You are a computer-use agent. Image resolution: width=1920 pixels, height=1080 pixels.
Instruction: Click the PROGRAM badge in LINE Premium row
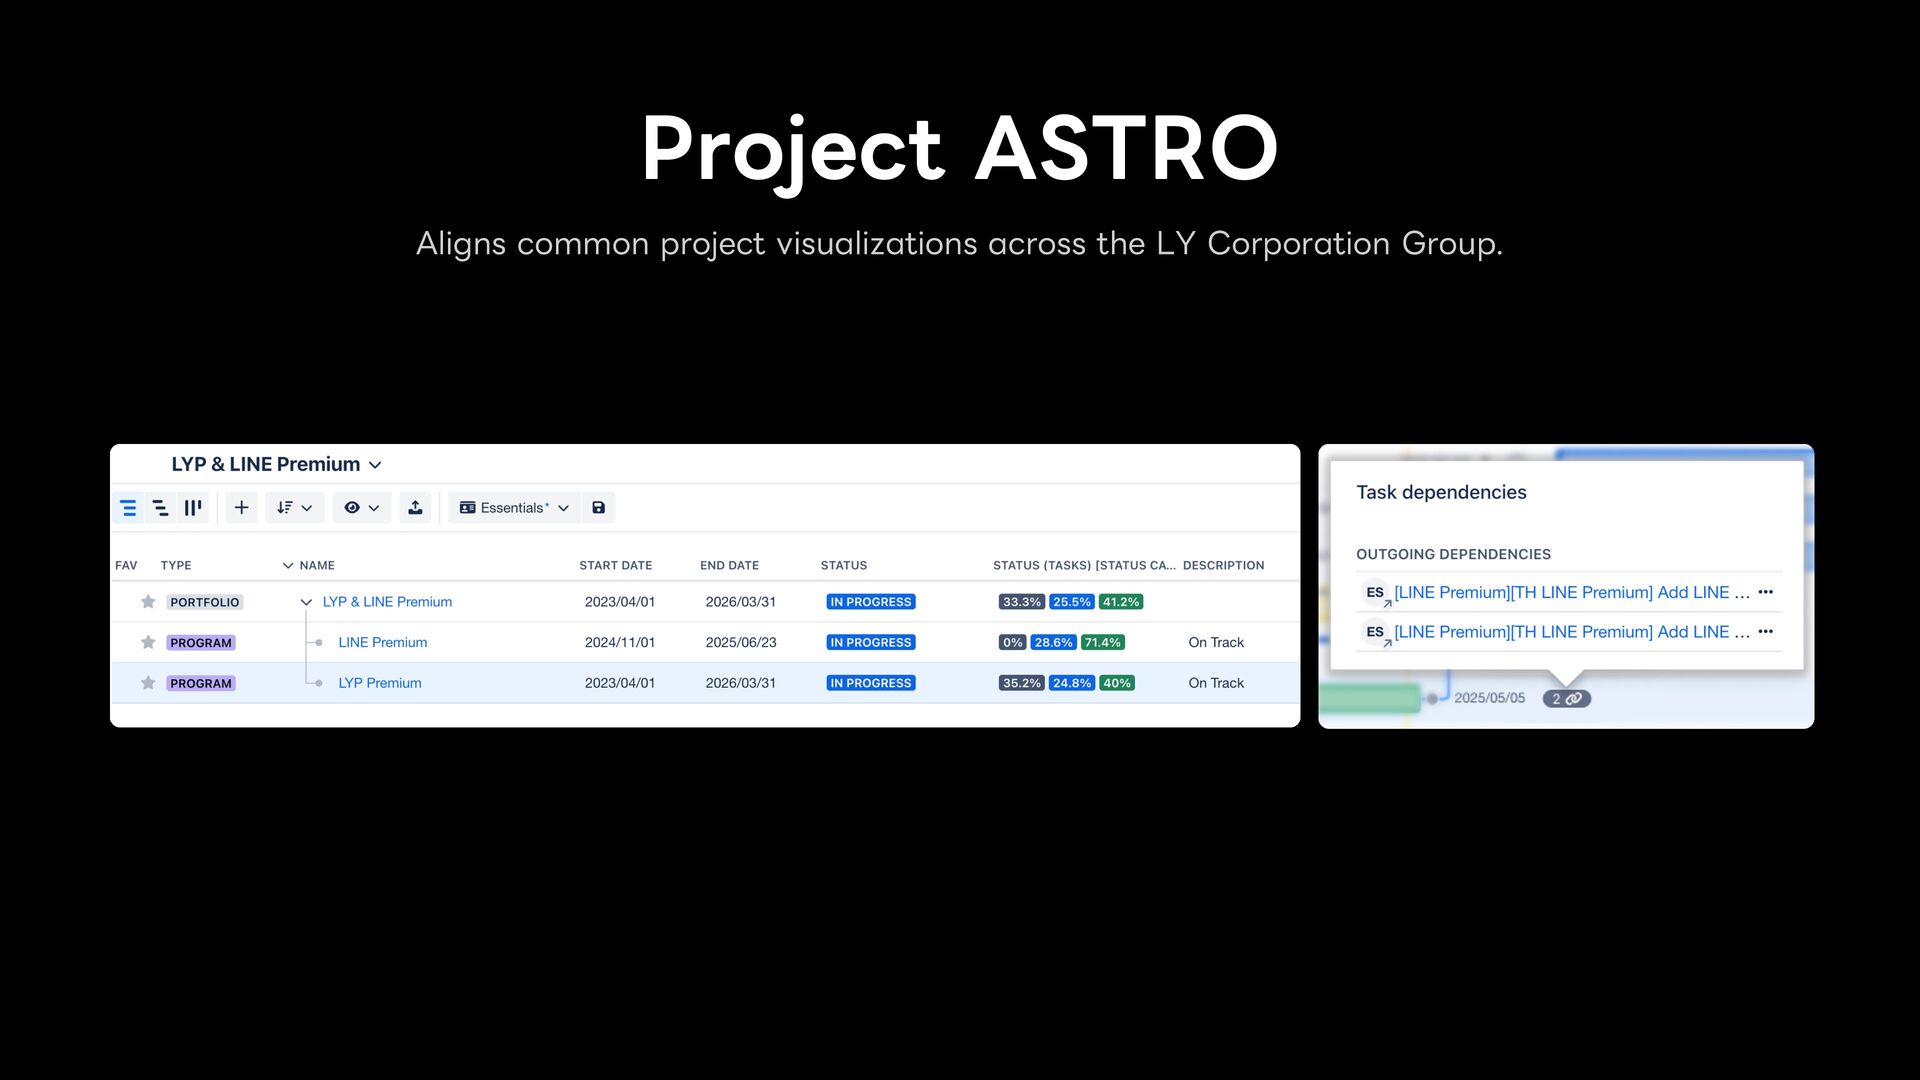(201, 643)
